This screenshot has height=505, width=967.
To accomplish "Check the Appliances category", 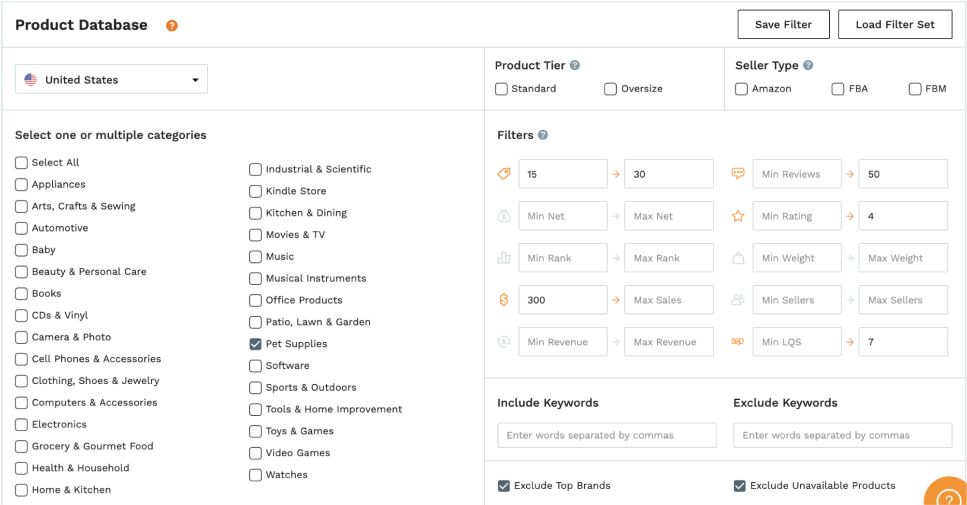I will click(22, 184).
